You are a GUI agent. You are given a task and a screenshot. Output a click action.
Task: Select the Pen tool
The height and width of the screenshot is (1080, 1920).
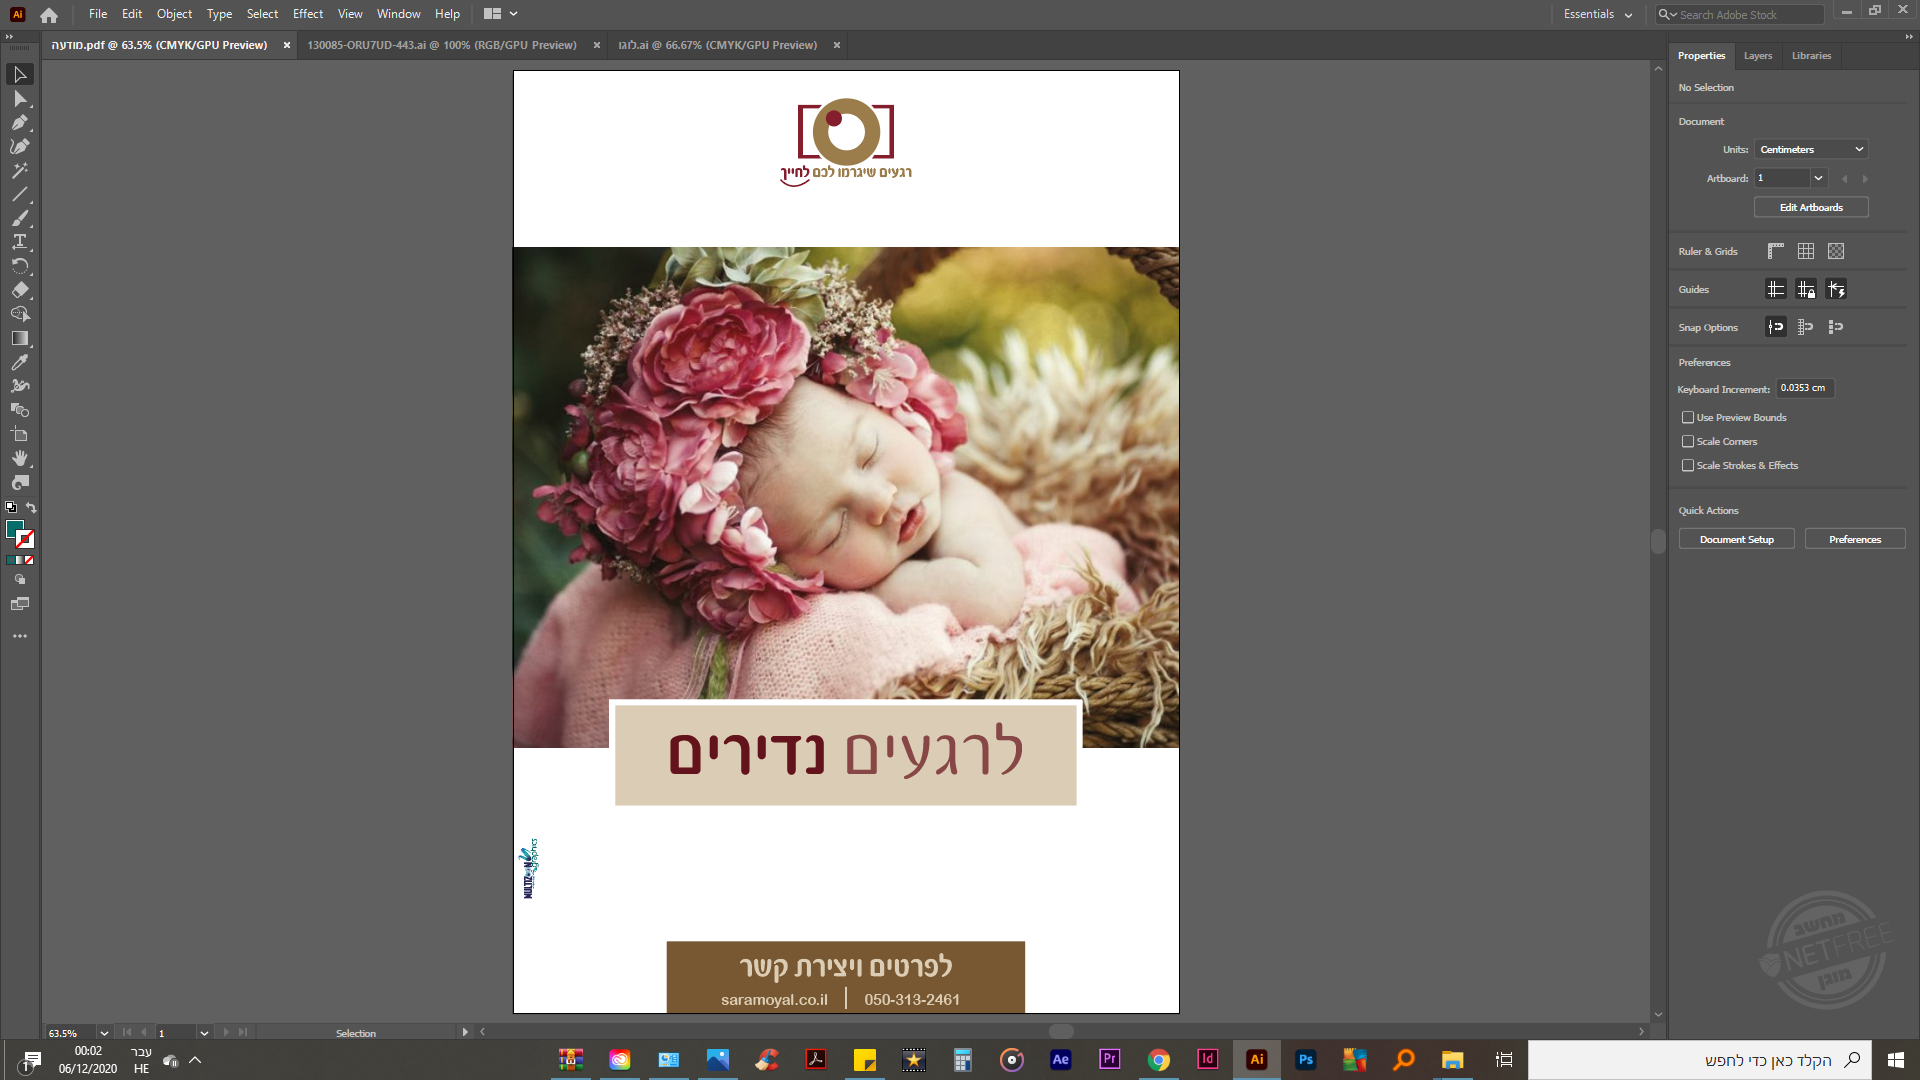[19, 123]
